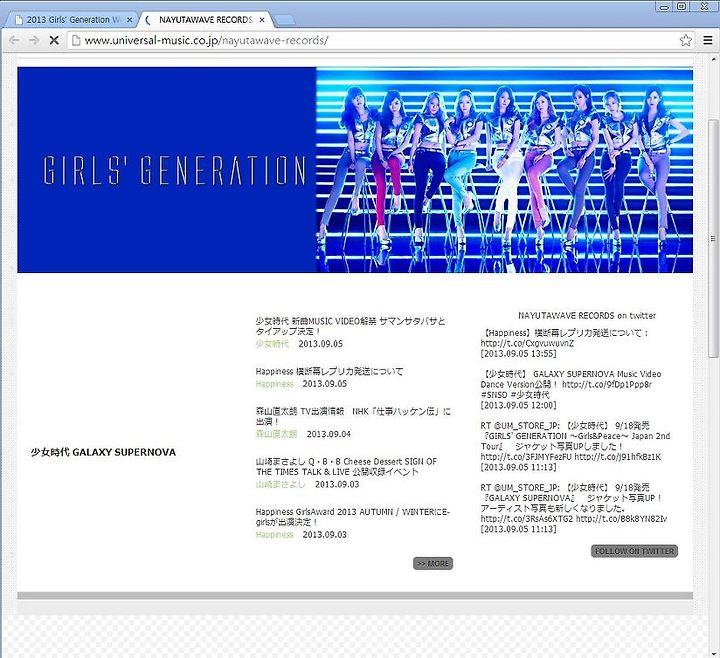720x658 pixels.
Task: Click the scrollbar down arrow
Action: tap(713, 653)
